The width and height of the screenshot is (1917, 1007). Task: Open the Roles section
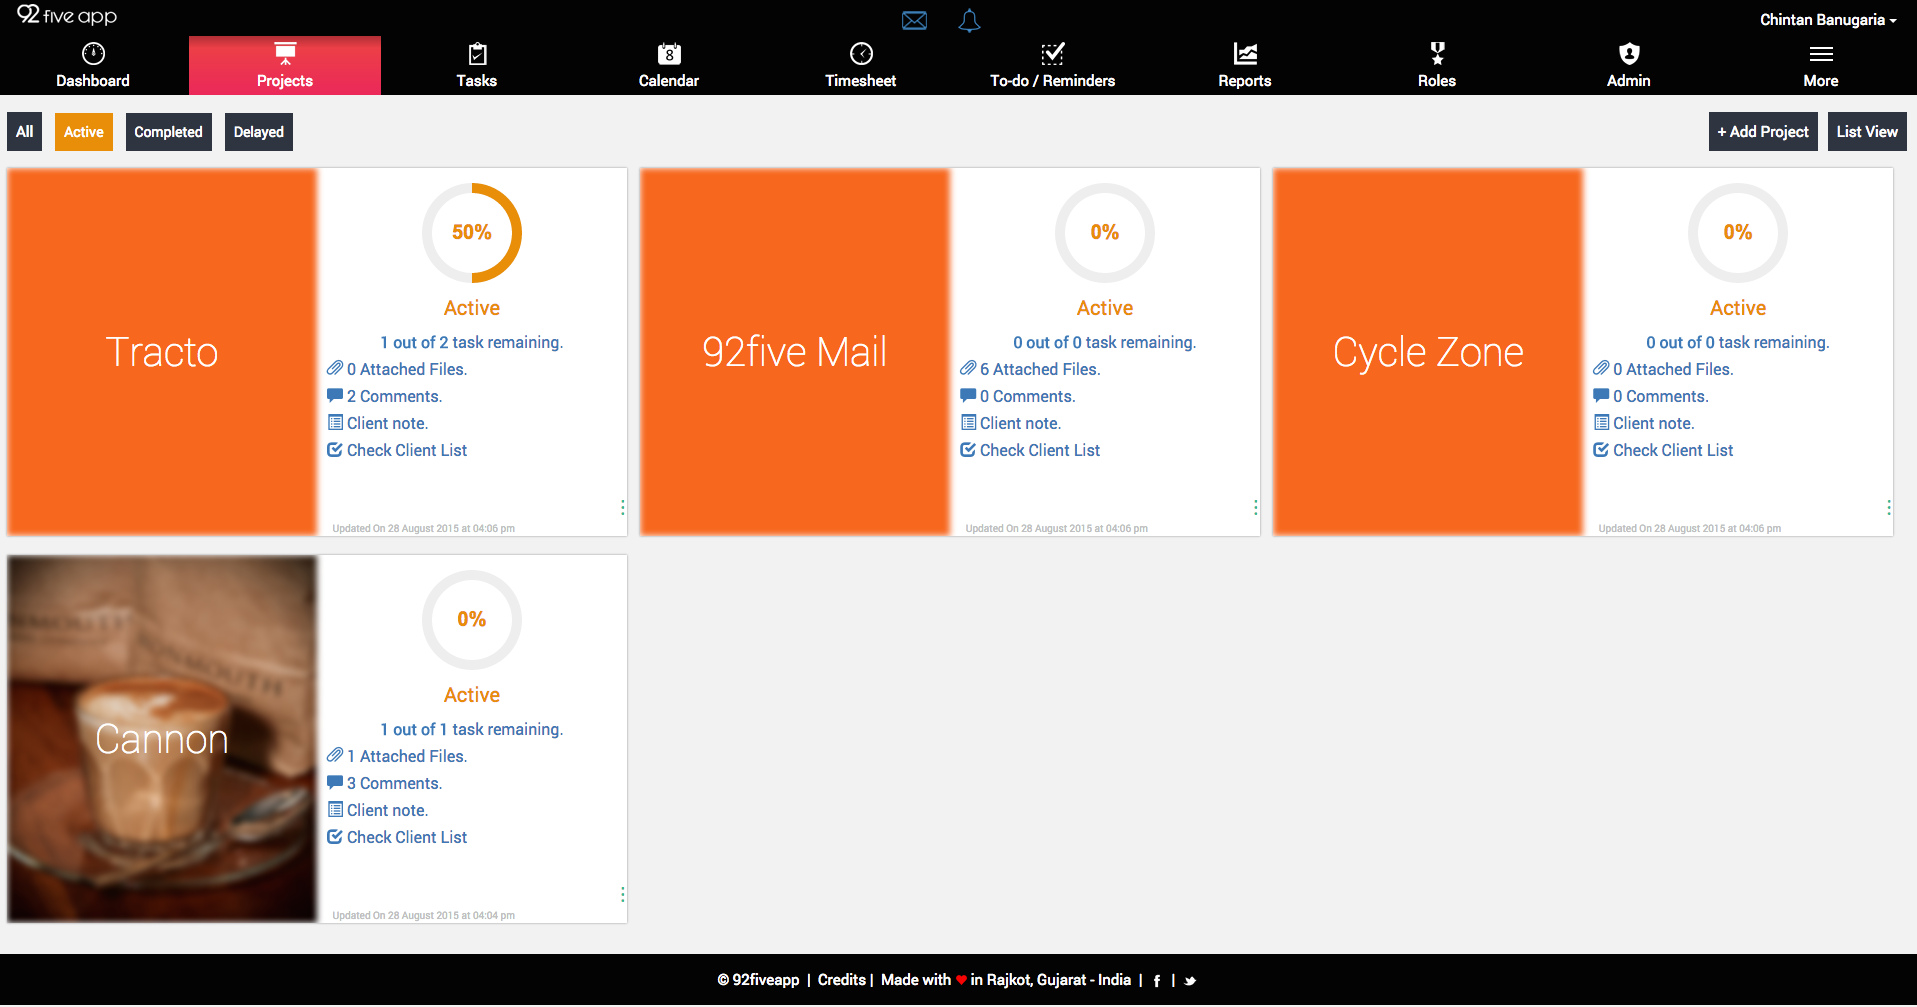tap(1437, 66)
